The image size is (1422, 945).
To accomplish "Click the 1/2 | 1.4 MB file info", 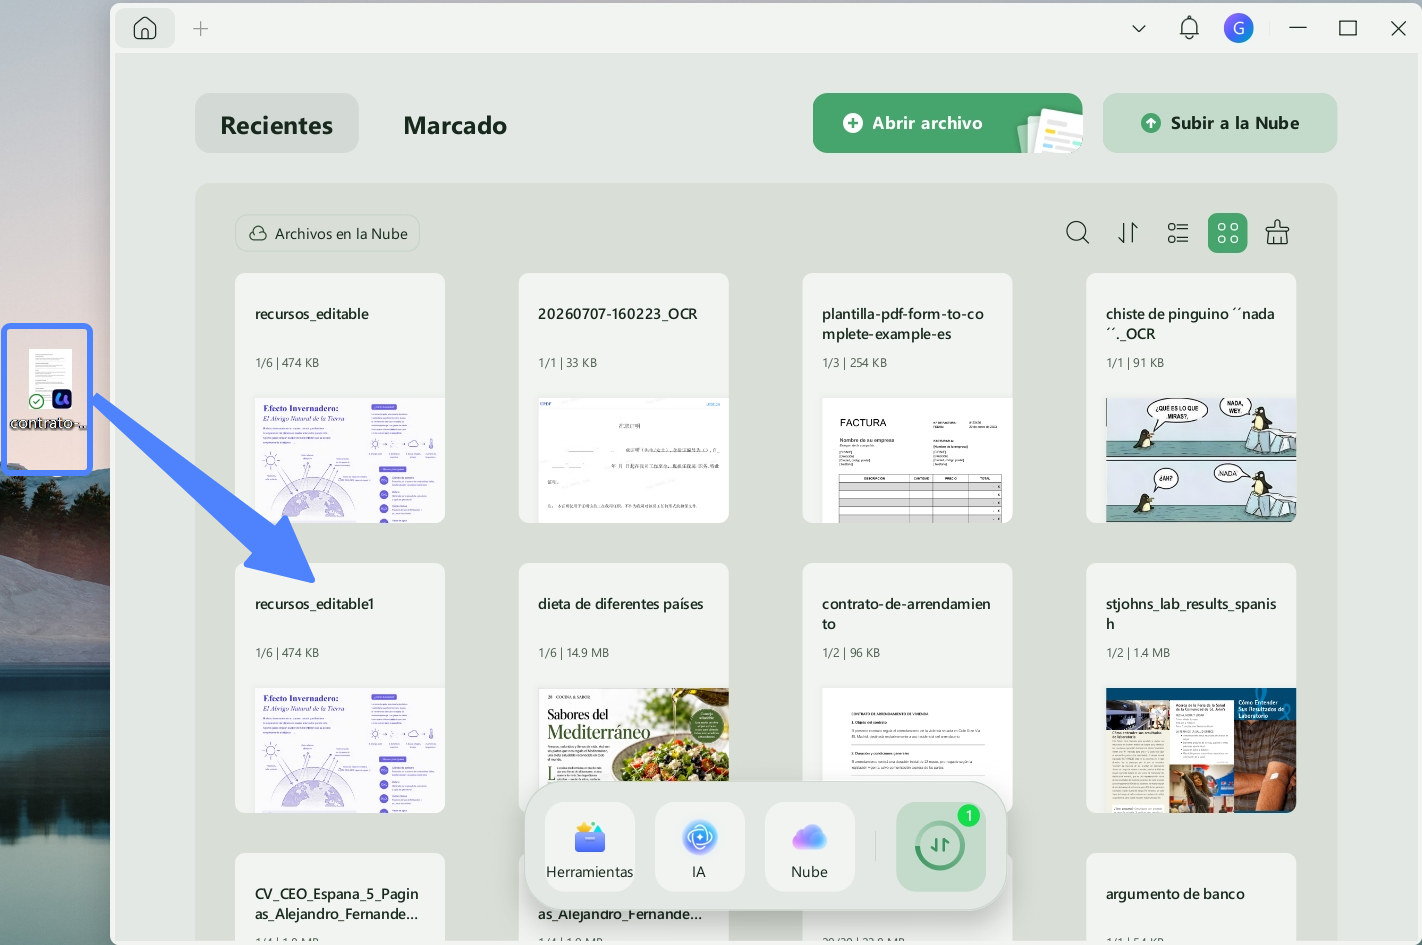I will (x=1138, y=653).
